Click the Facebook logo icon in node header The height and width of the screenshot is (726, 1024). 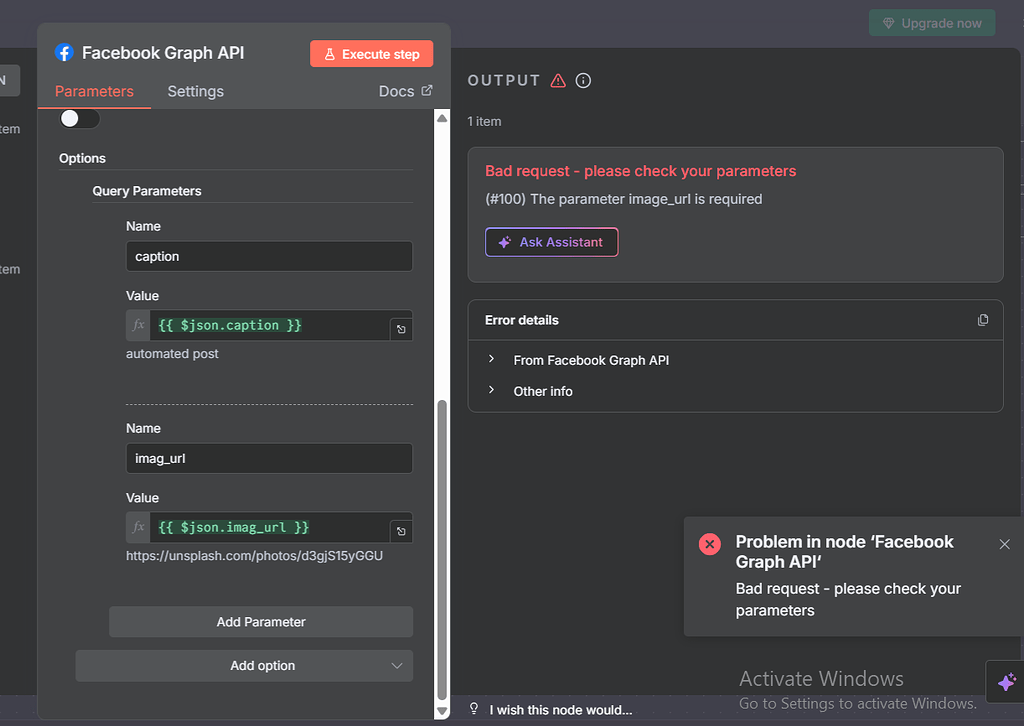tap(64, 53)
